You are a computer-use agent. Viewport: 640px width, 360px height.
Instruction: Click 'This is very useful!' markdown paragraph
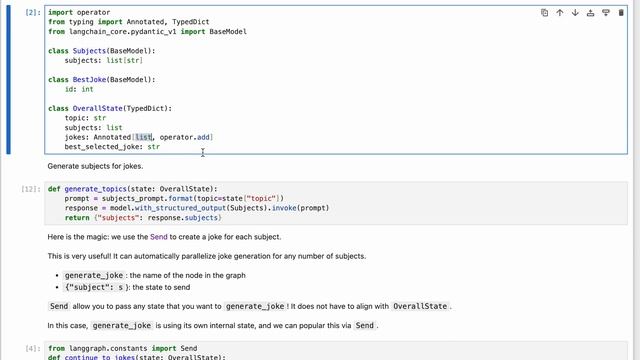(x=207, y=256)
